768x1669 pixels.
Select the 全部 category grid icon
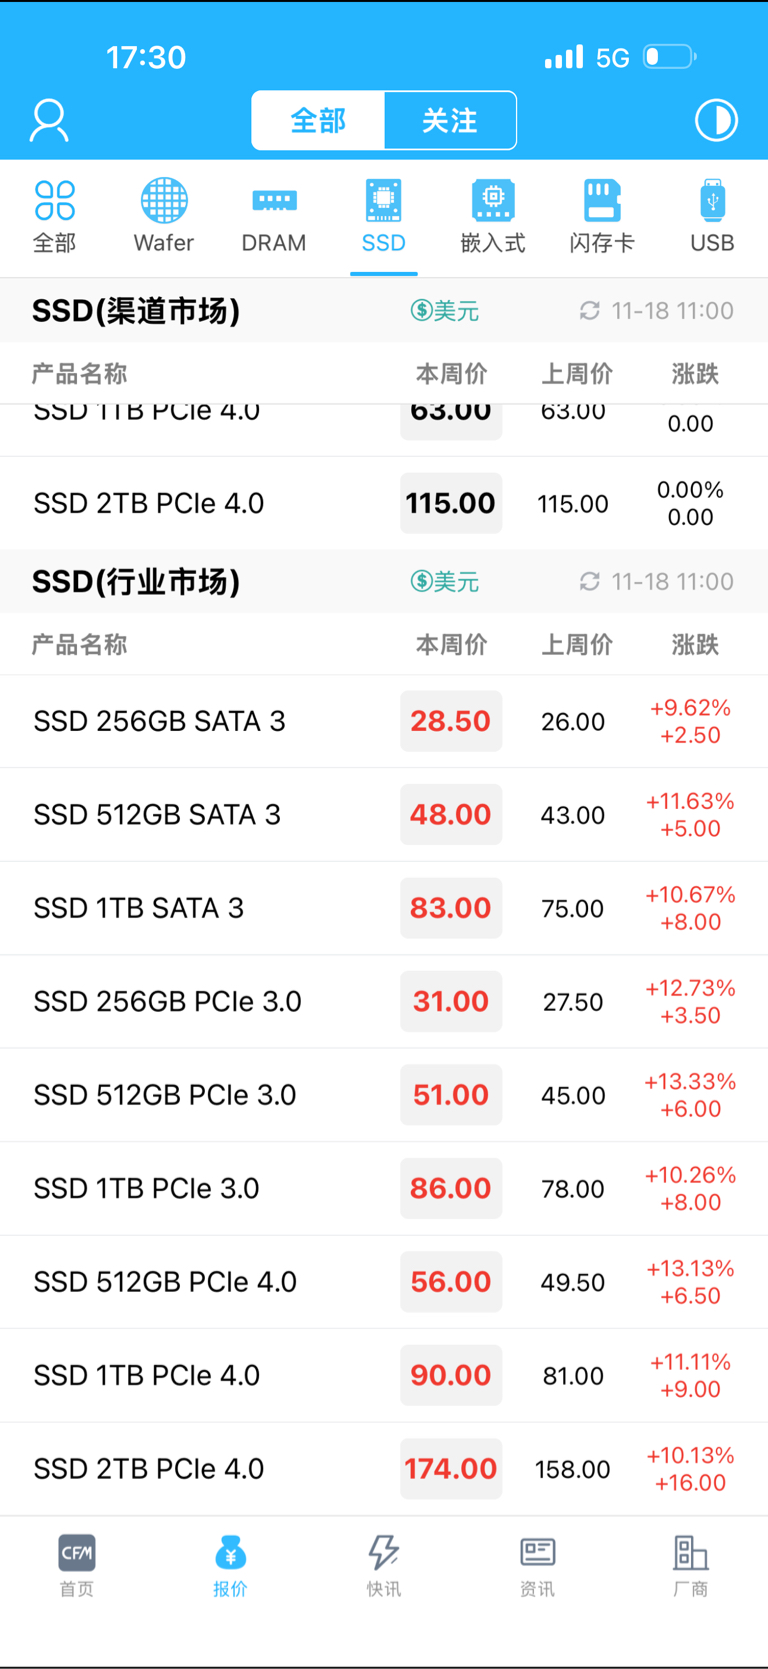[x=54, y=216]
